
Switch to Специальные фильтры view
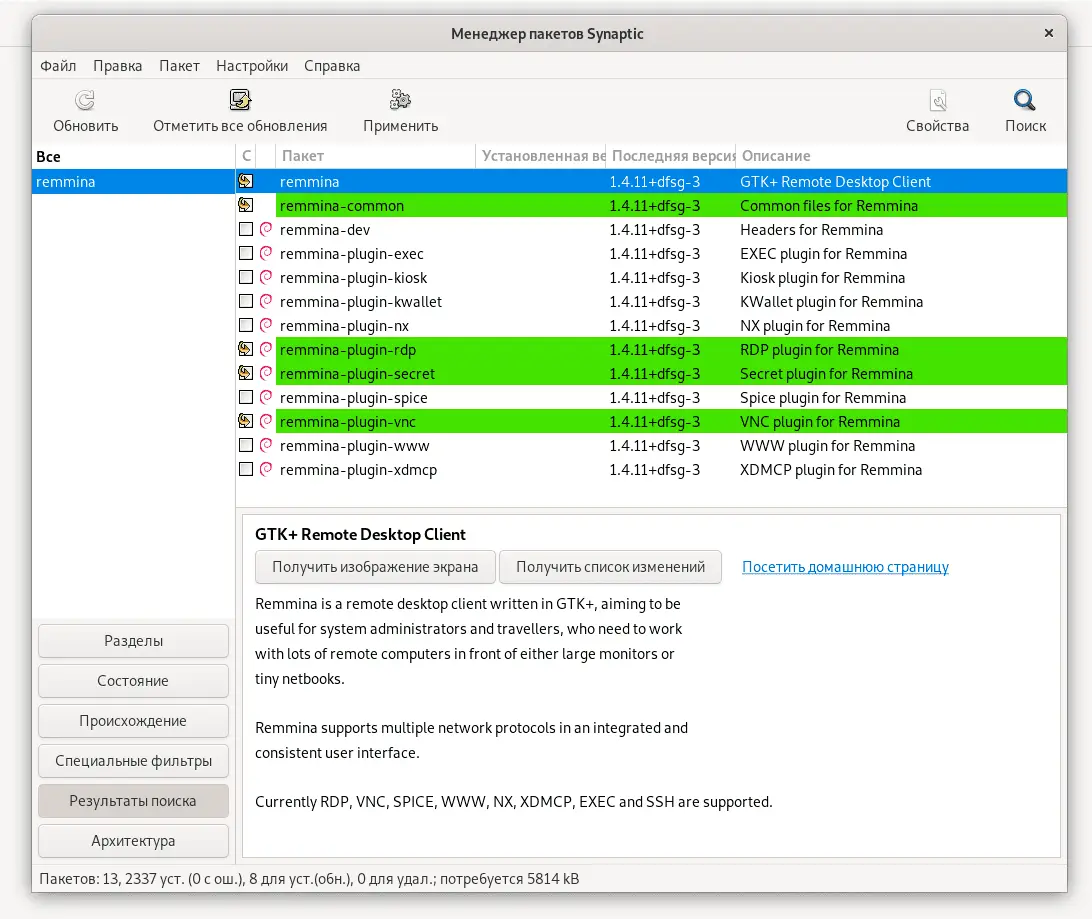[133, 761]
